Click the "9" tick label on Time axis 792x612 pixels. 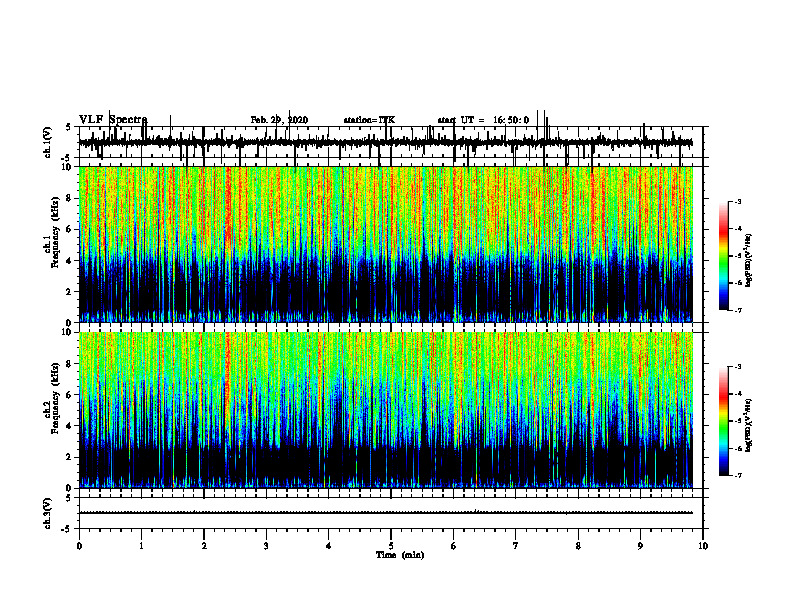pyautogui.click(x=640, y=546)
